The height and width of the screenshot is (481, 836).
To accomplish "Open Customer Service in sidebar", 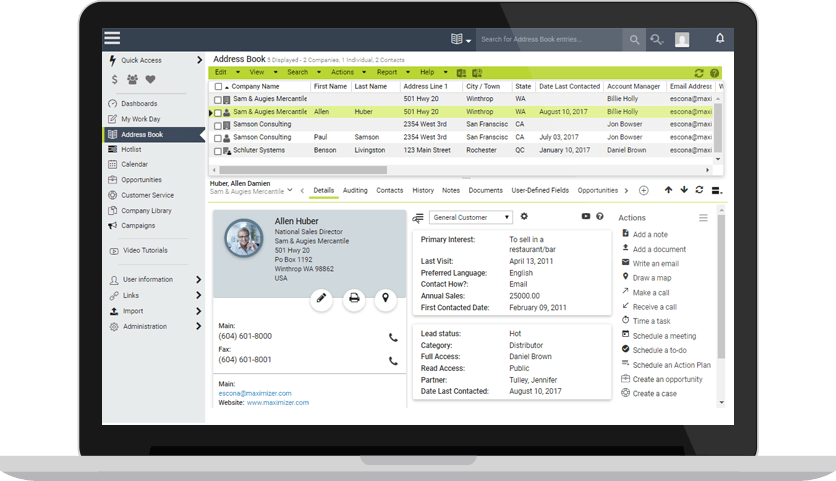I will coord(147,195).
